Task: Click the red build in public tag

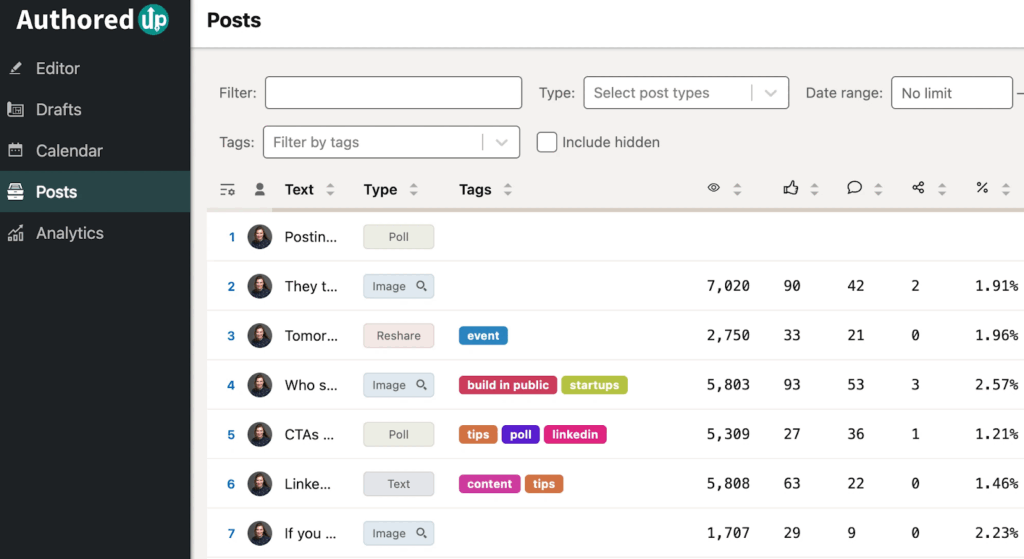Action: (508, 385)
